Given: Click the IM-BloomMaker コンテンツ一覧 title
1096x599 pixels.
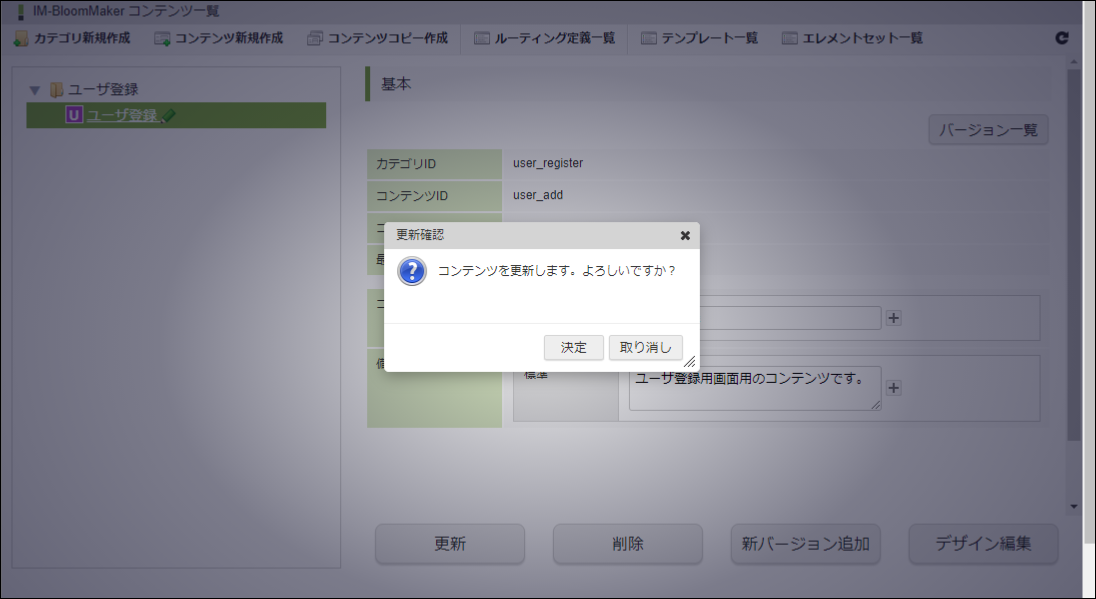Looking at the screenshot, I should coord(126,11).
